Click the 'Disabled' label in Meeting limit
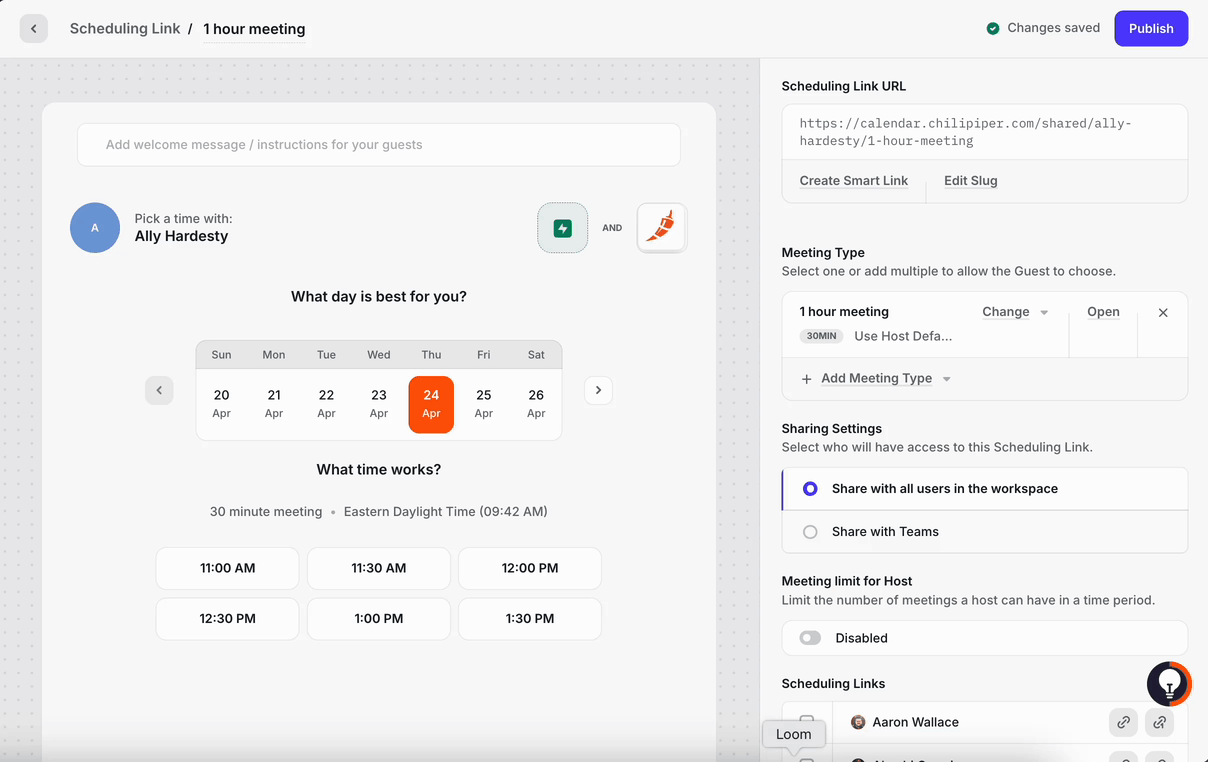Image resolution: width=1209 pixels, height=762 pixels. point(861,638)
